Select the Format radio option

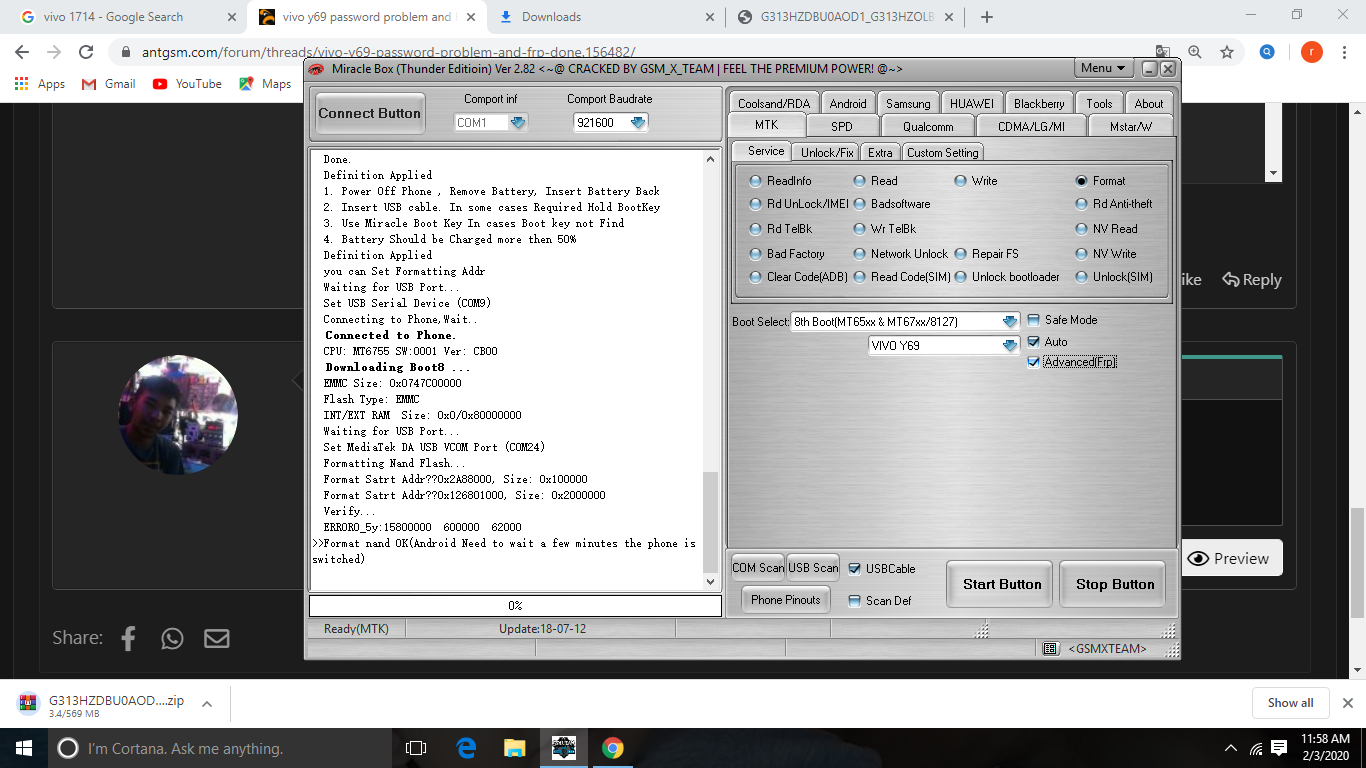click(1082, 181)
